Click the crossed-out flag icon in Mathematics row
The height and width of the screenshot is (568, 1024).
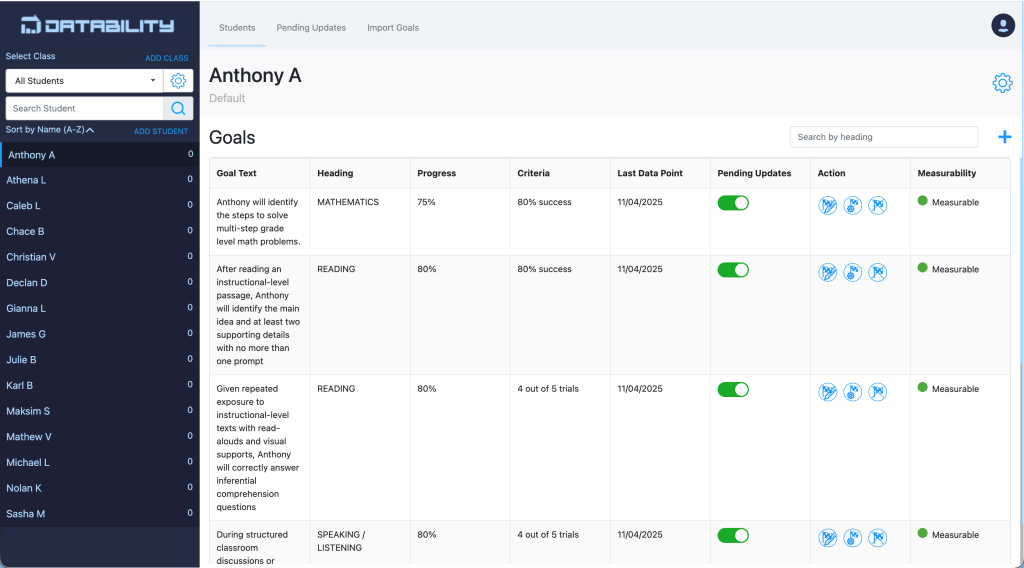[x=878, y=205]
